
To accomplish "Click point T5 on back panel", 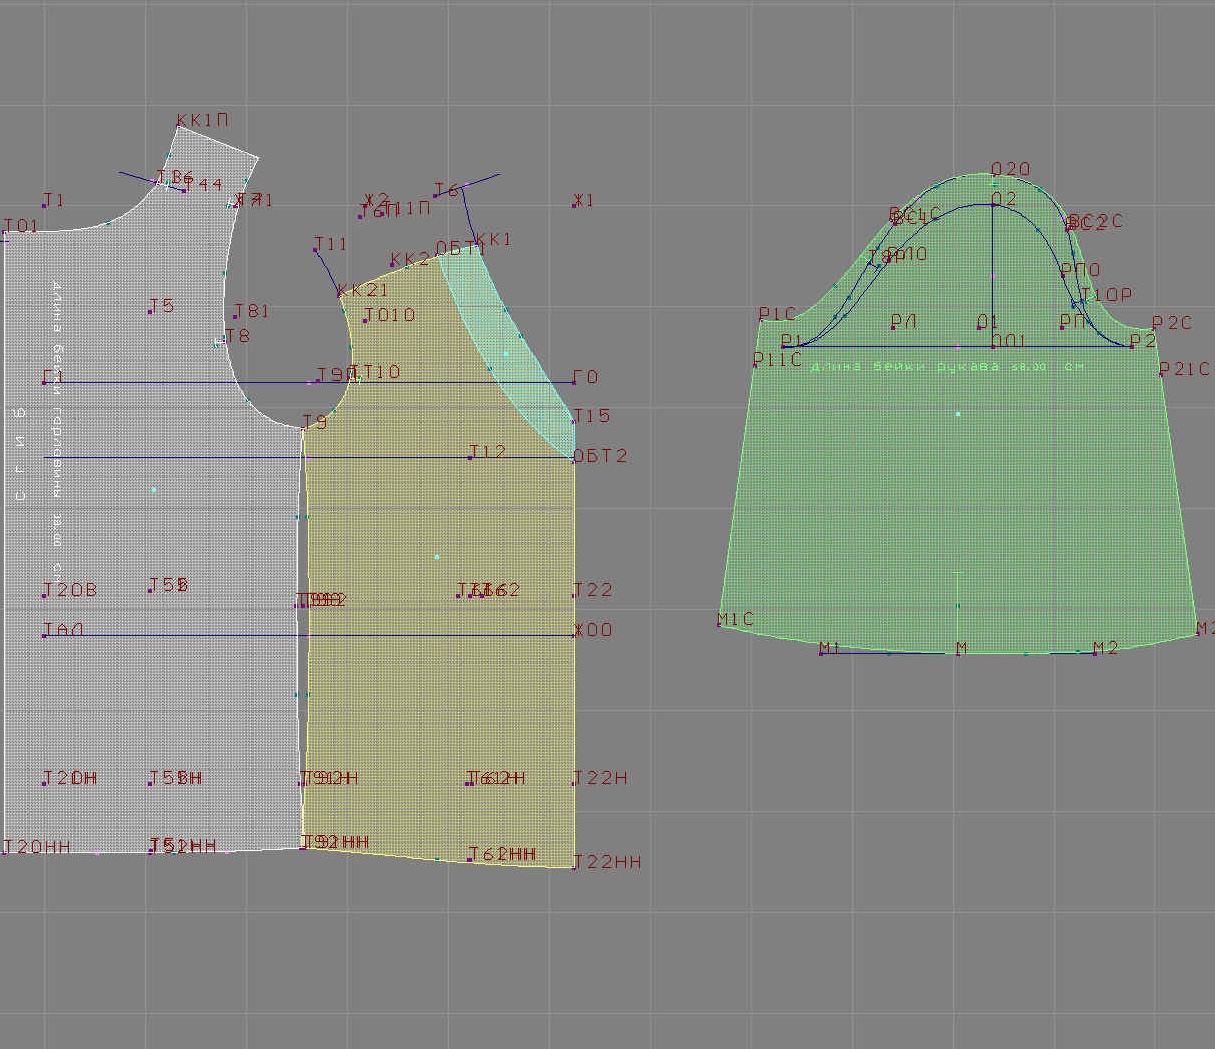I will coord(151,312).
